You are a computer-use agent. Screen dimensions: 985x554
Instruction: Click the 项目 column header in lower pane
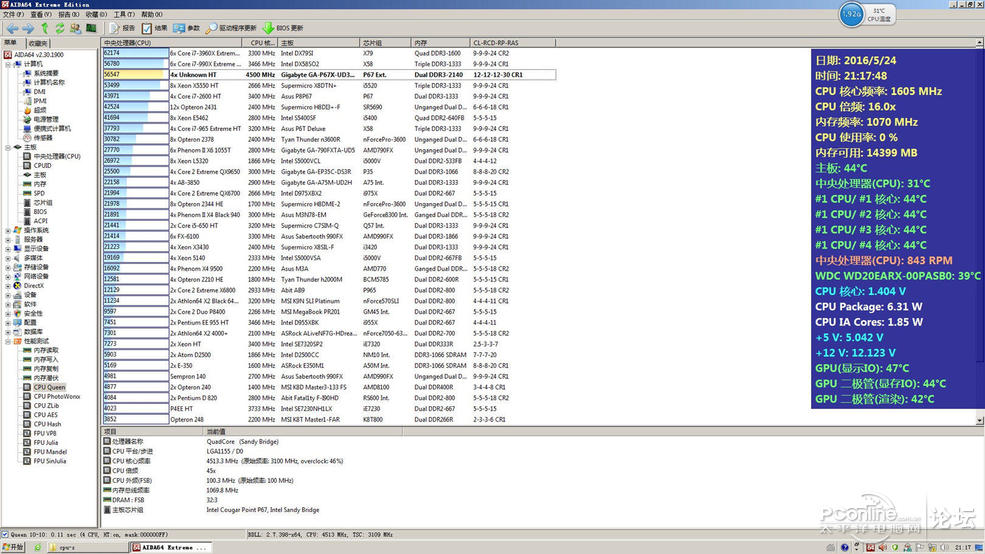(153, 432)
